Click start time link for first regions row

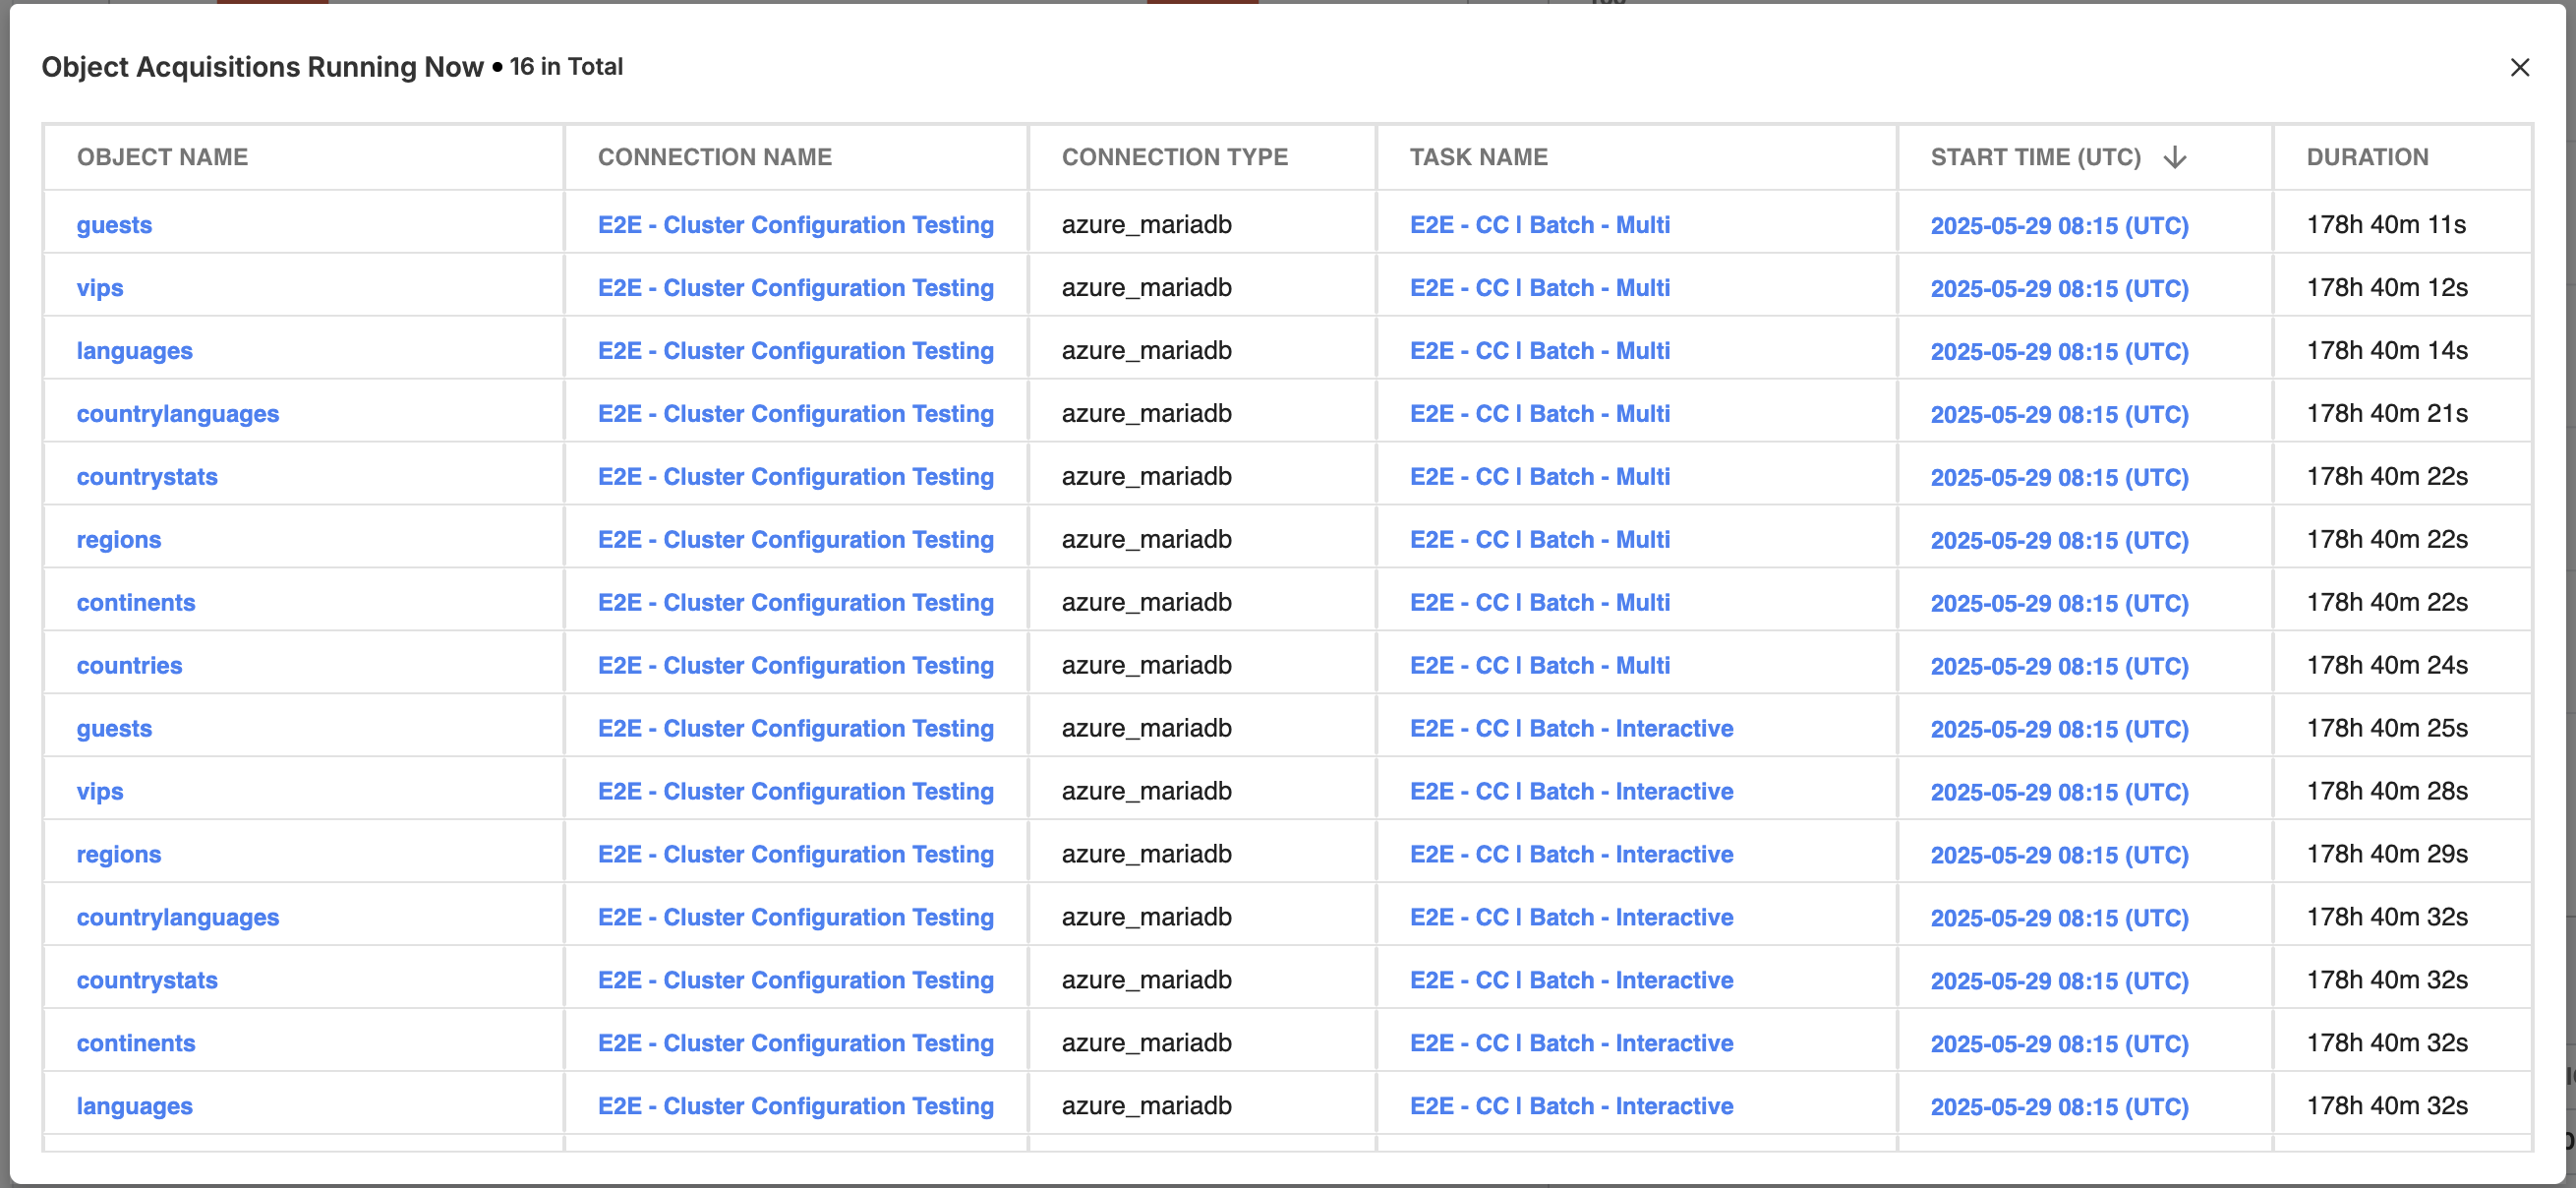2058,540
